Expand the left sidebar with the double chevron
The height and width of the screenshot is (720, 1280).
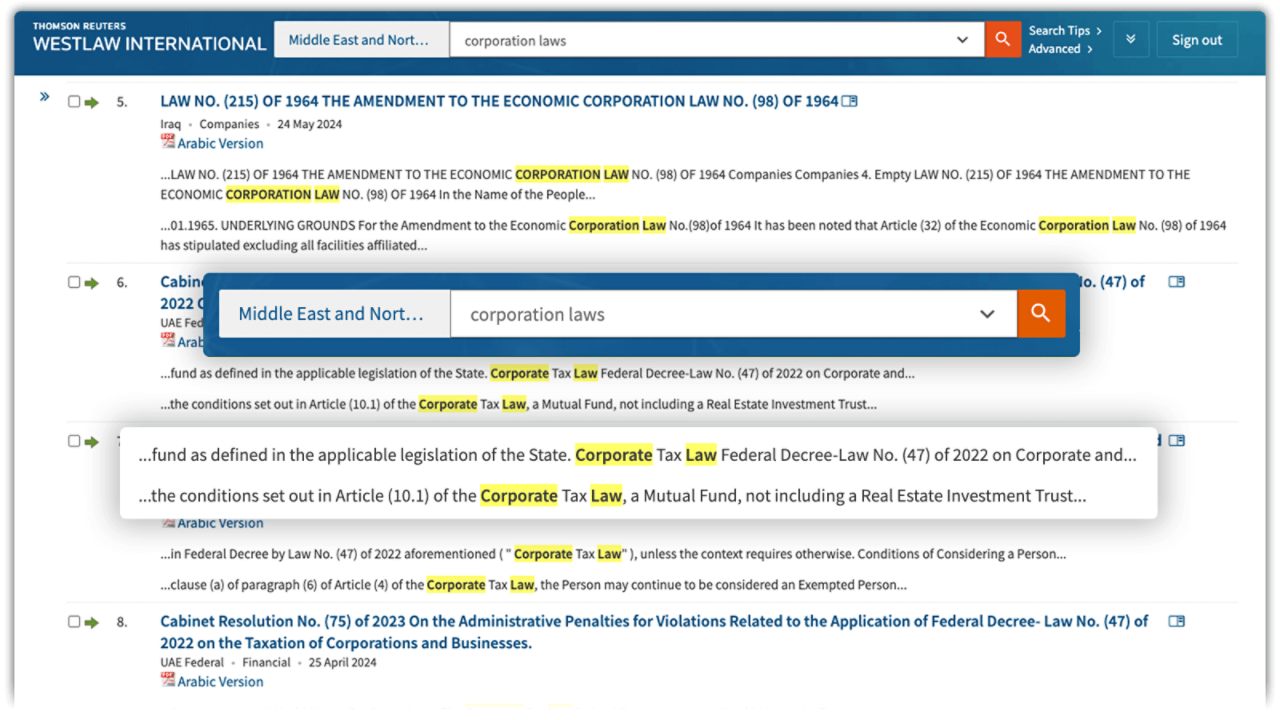pyautogui.click(x=44, y=97)
